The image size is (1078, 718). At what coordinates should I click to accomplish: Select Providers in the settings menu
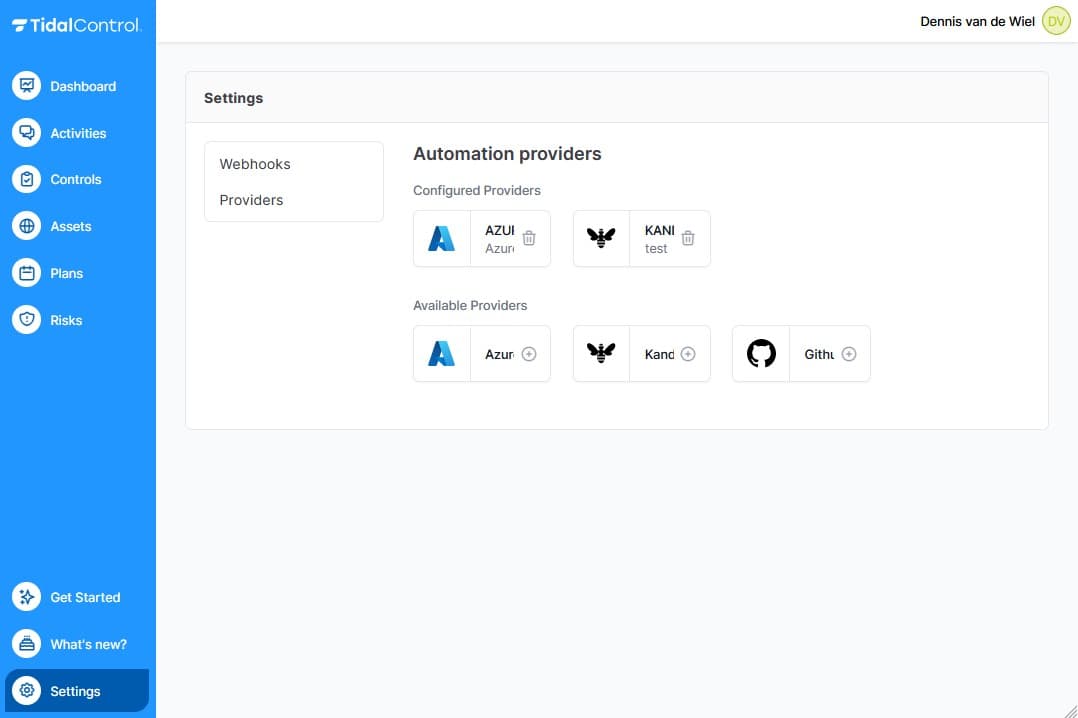pyautogui.click(x=251, y=200)
